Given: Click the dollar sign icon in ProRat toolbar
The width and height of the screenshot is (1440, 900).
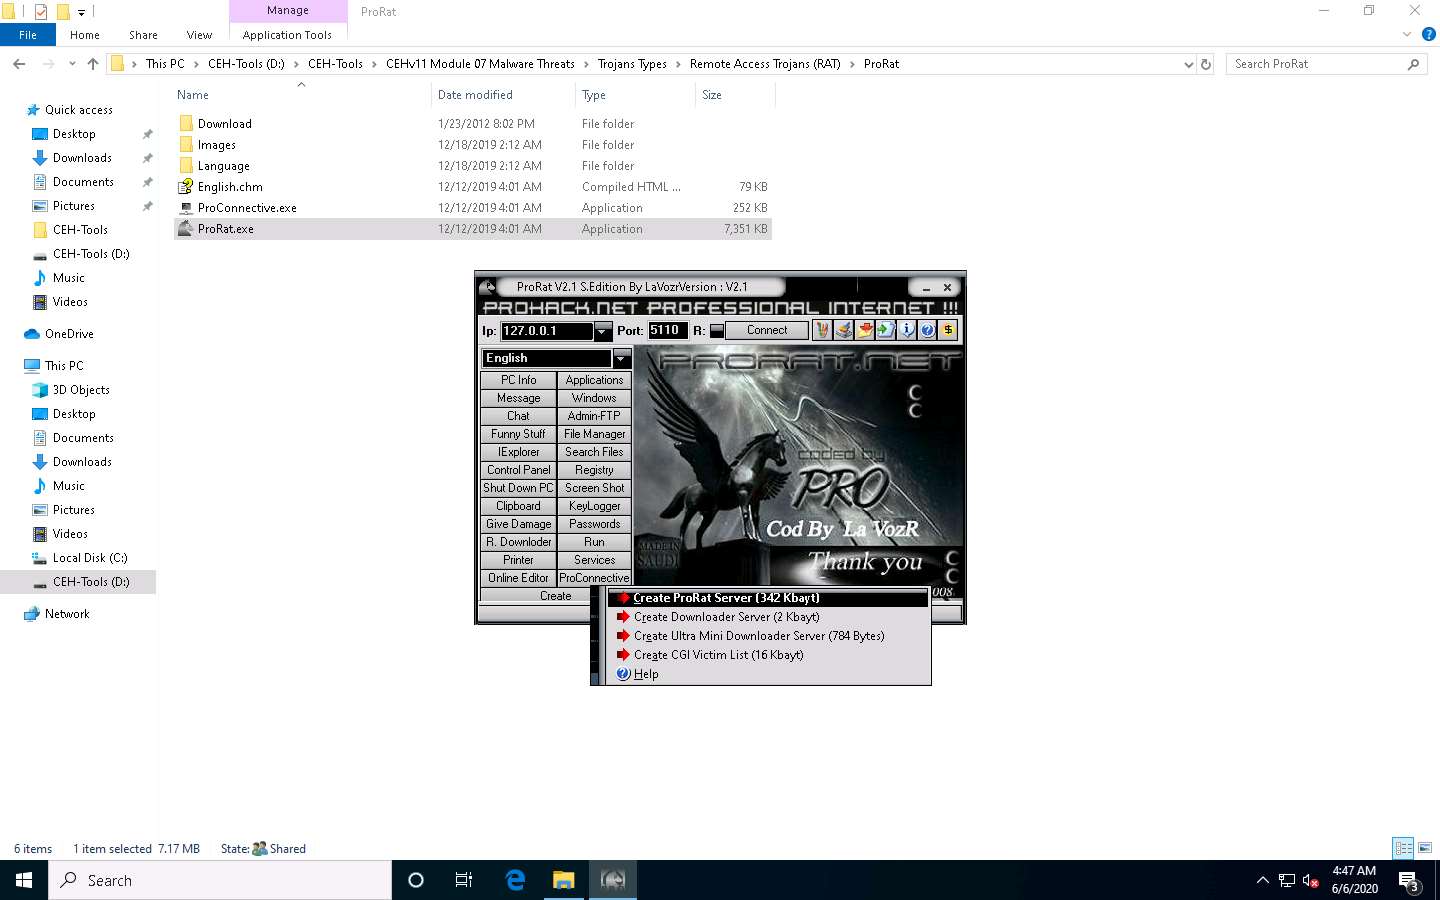Looking at the screenshot, I should coord(948,330).
